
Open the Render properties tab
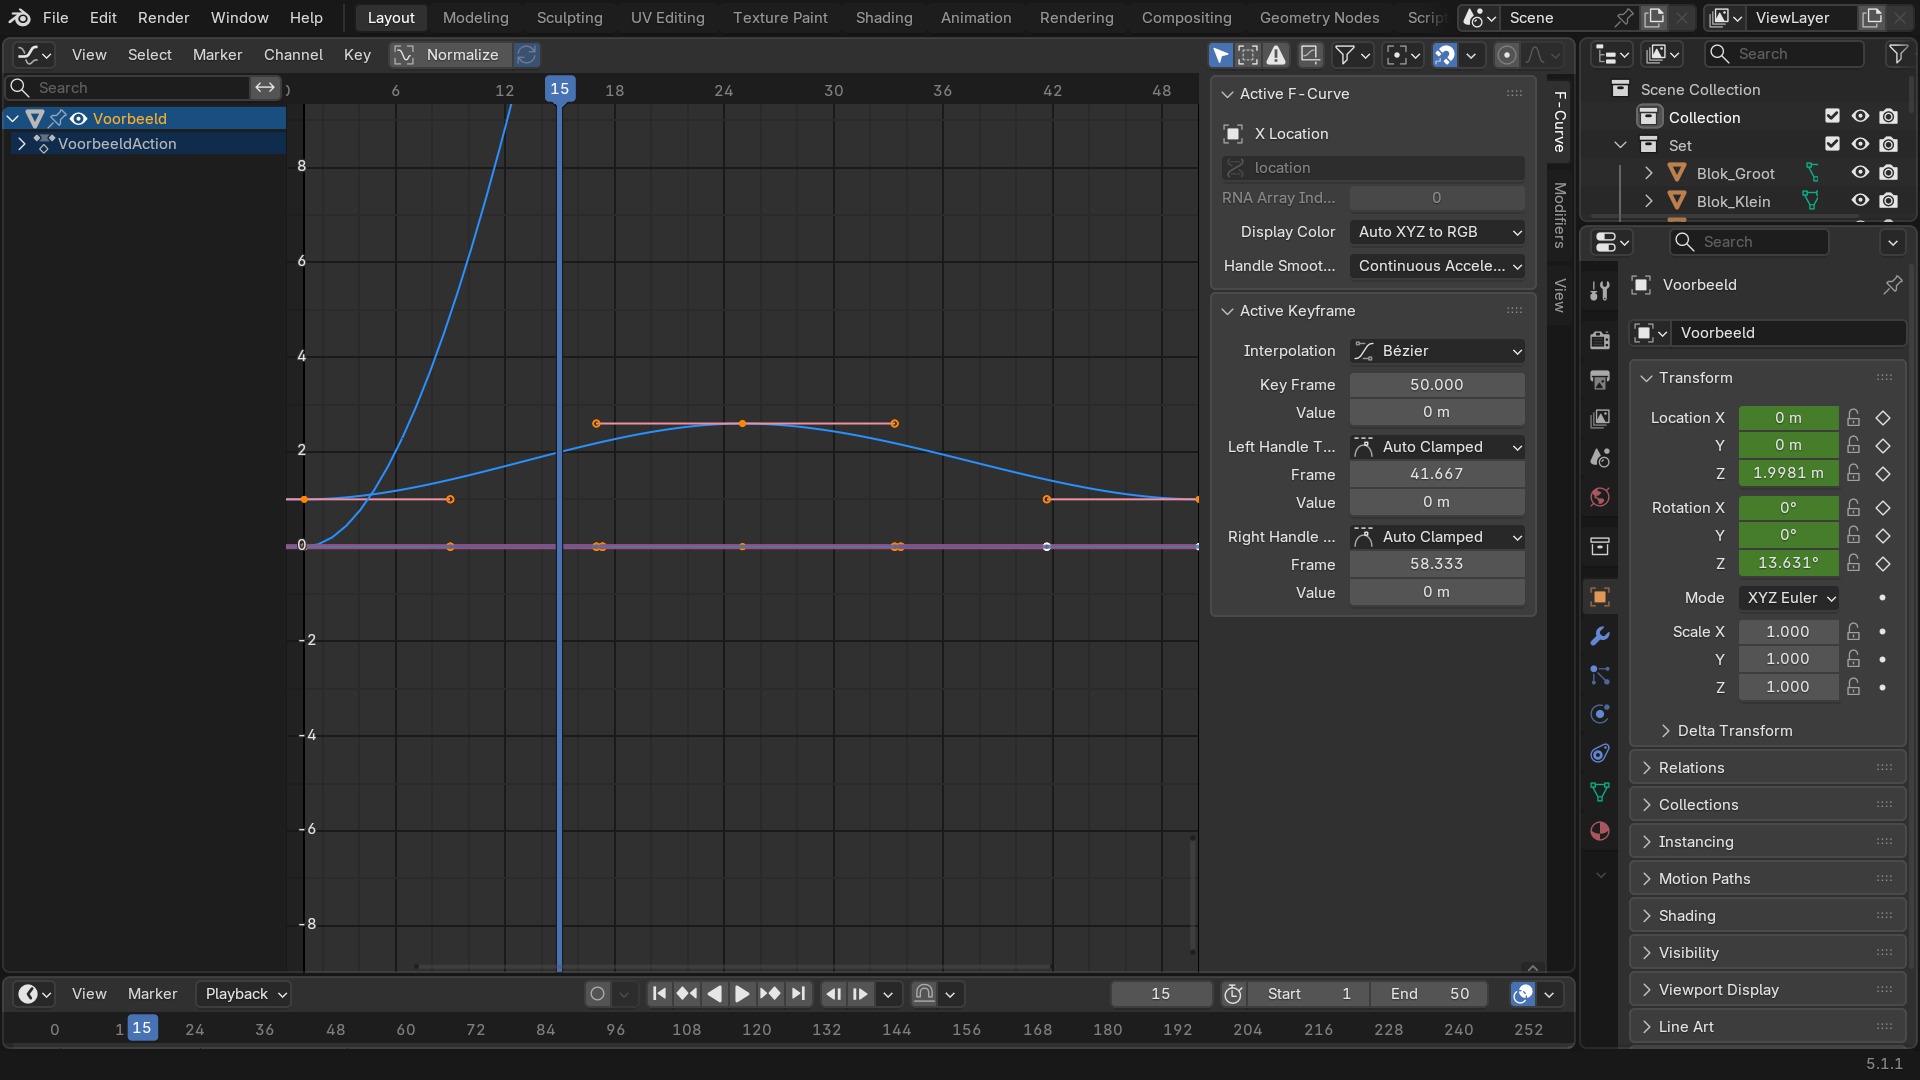(1600, 340)
